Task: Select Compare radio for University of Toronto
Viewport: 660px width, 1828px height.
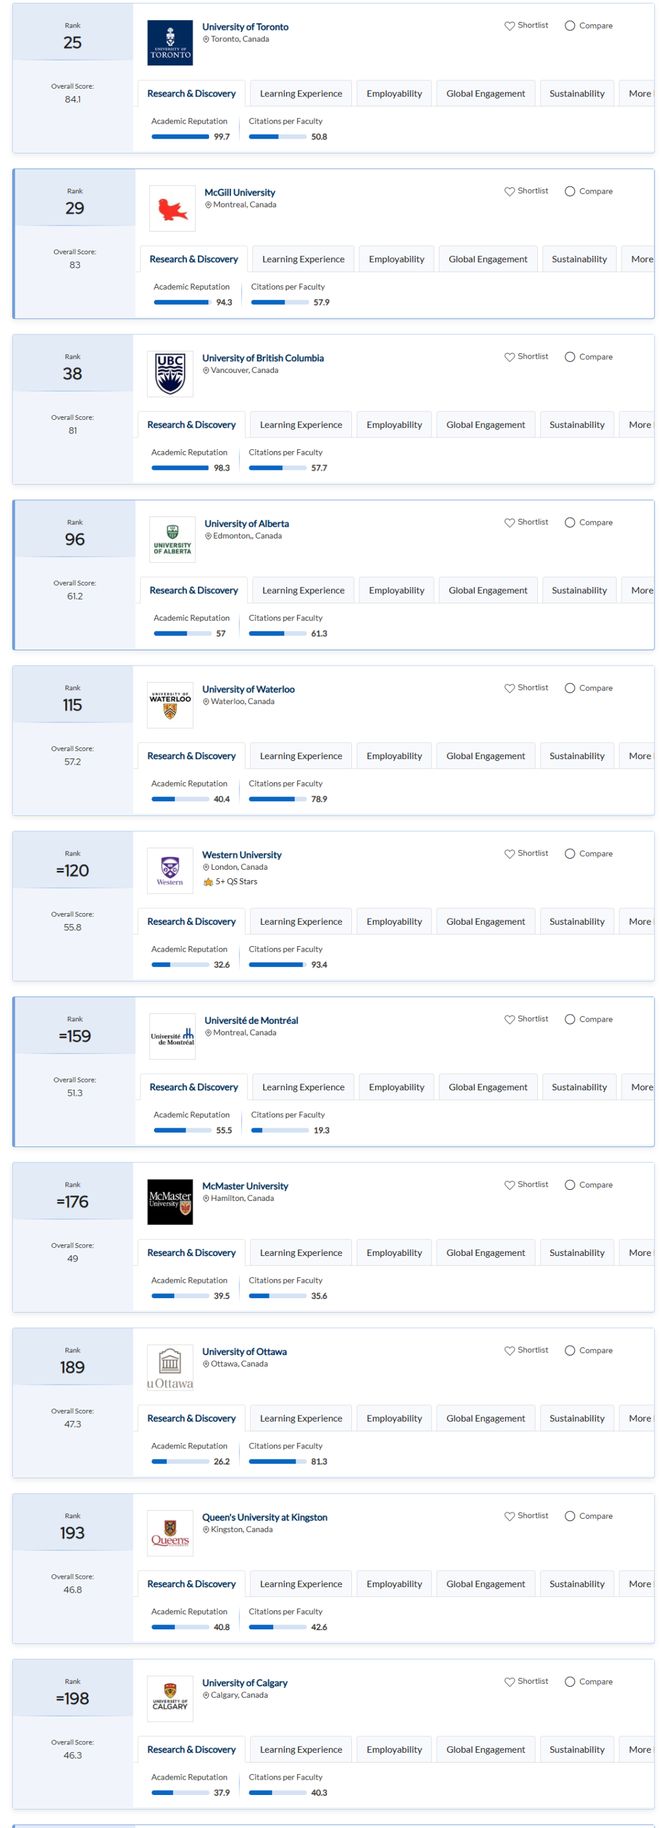Action: pyautogui.click(x=570, y=26)
